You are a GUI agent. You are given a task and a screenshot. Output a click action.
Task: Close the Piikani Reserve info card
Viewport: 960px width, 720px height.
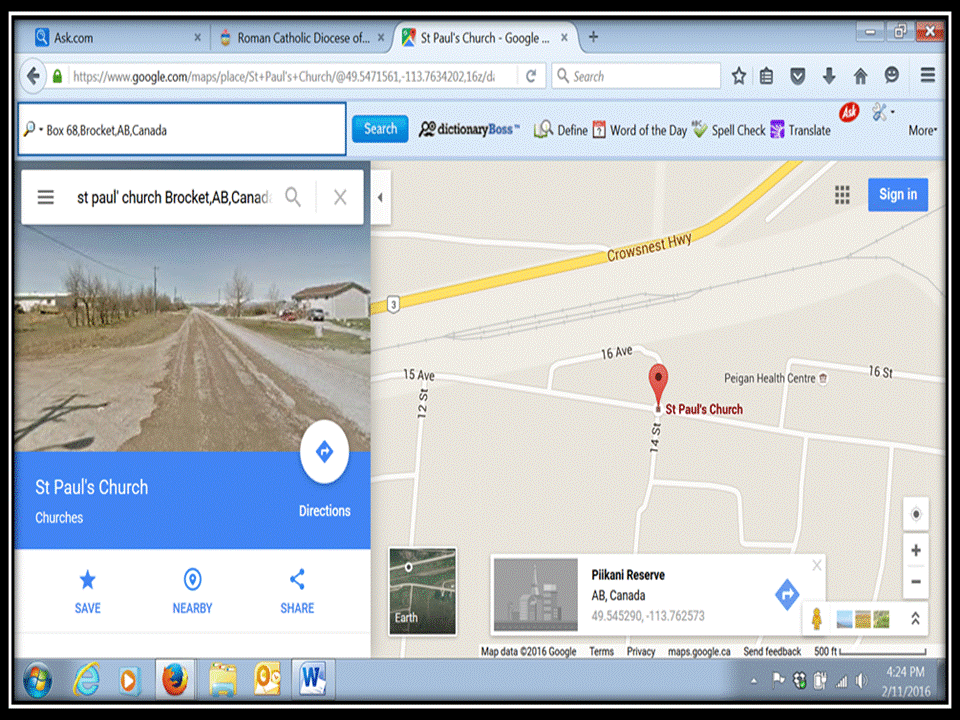(x=817, y=565)
